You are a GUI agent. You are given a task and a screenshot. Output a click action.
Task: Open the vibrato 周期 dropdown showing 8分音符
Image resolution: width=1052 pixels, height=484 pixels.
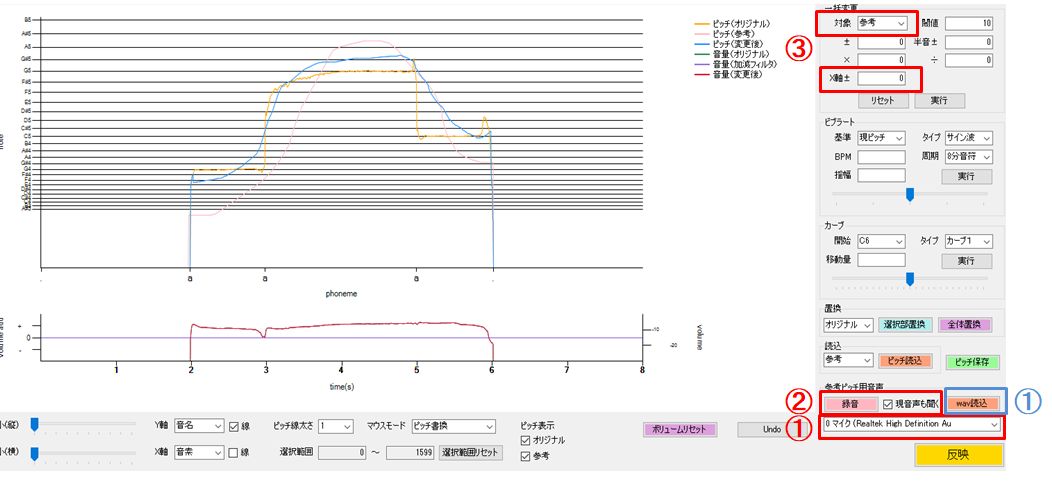(967, 157)
